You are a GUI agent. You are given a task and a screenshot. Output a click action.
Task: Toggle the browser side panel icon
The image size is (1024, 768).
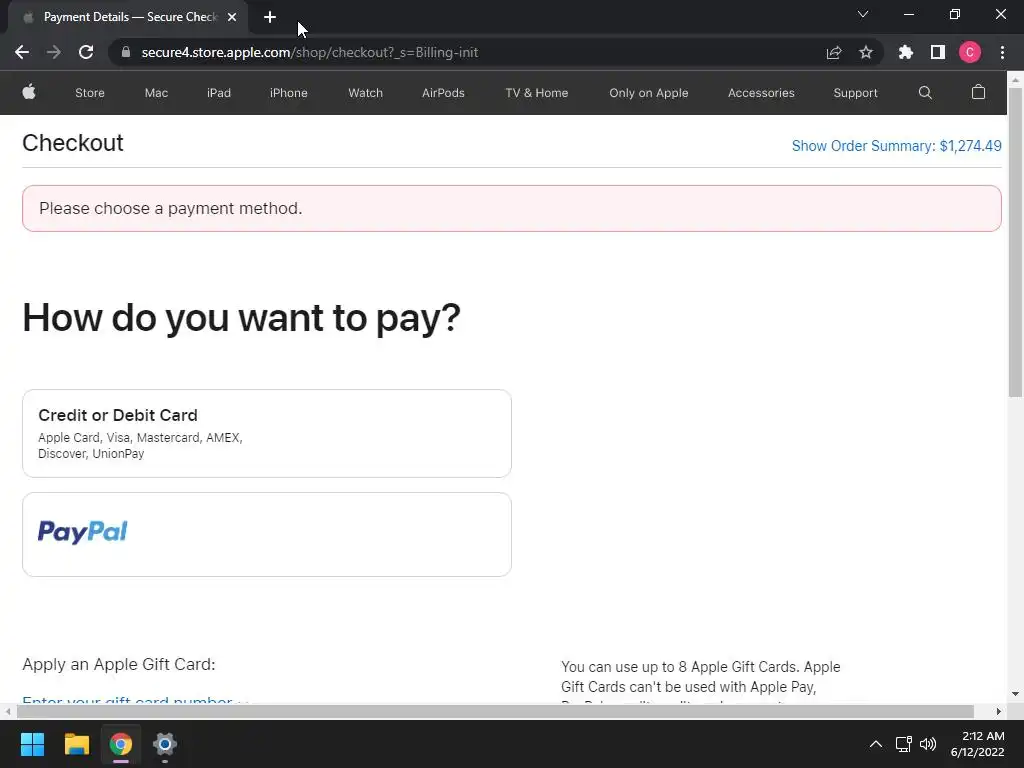[x=937, y=52]
